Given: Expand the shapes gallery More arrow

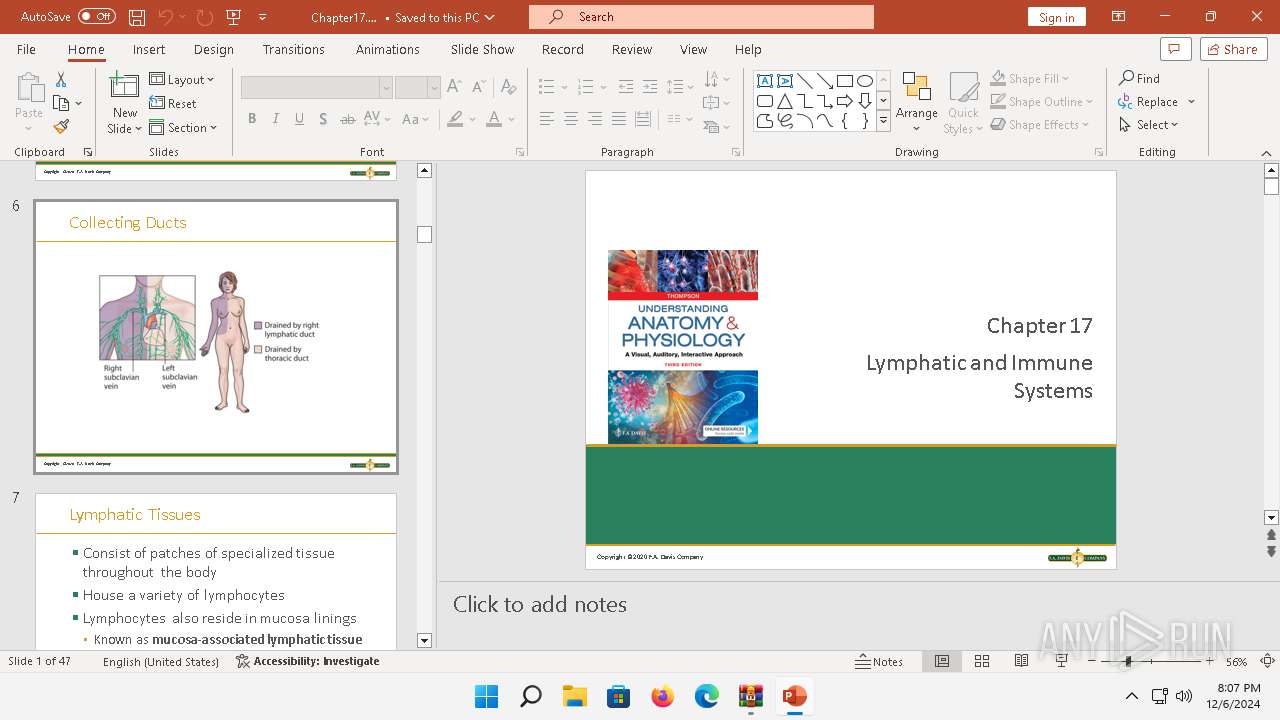Looking at the screenshot, I should (883, 121).
